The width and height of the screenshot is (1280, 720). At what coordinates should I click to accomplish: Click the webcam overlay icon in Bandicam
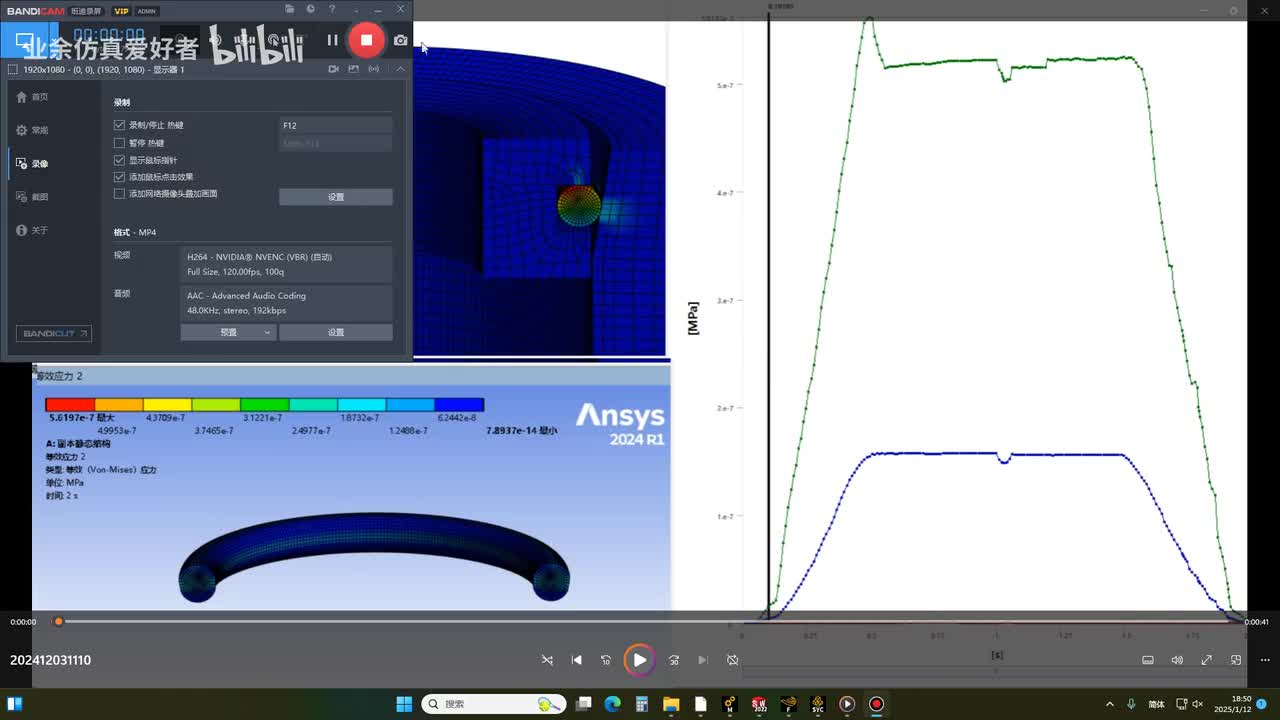click(x=333, y=69)
